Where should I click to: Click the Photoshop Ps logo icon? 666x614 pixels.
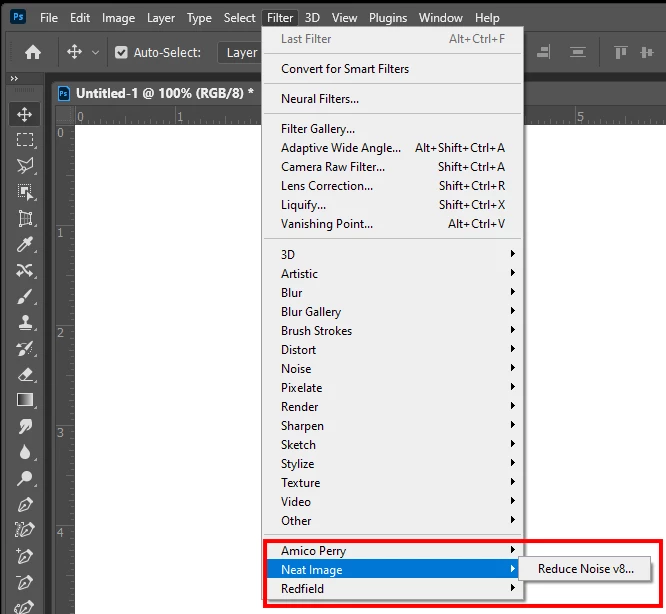(18, 17)
